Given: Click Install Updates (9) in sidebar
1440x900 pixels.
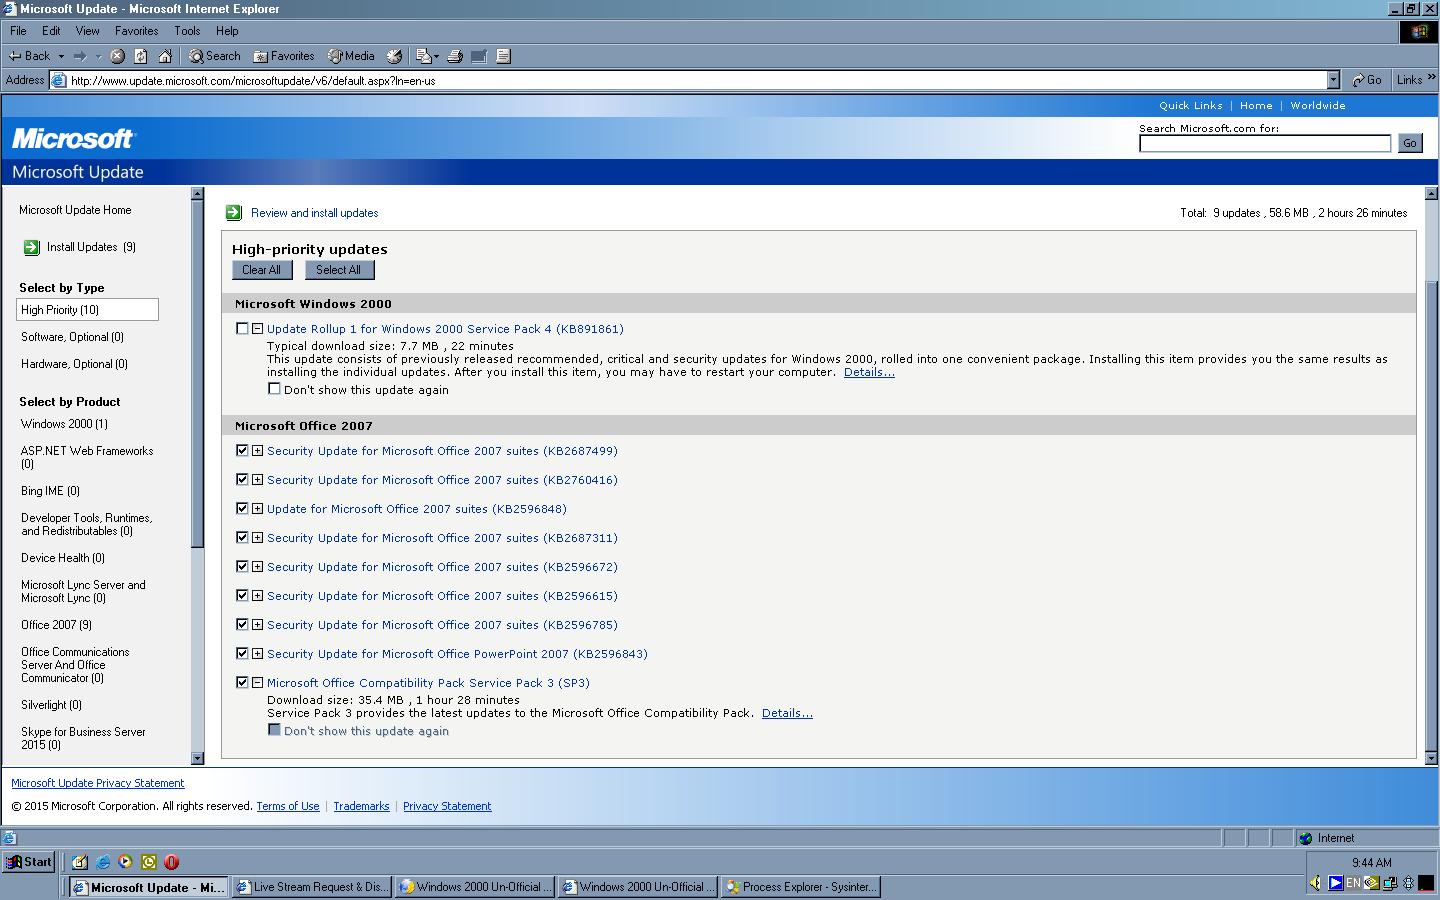Looking at the screenshot, I should [91, 247].
